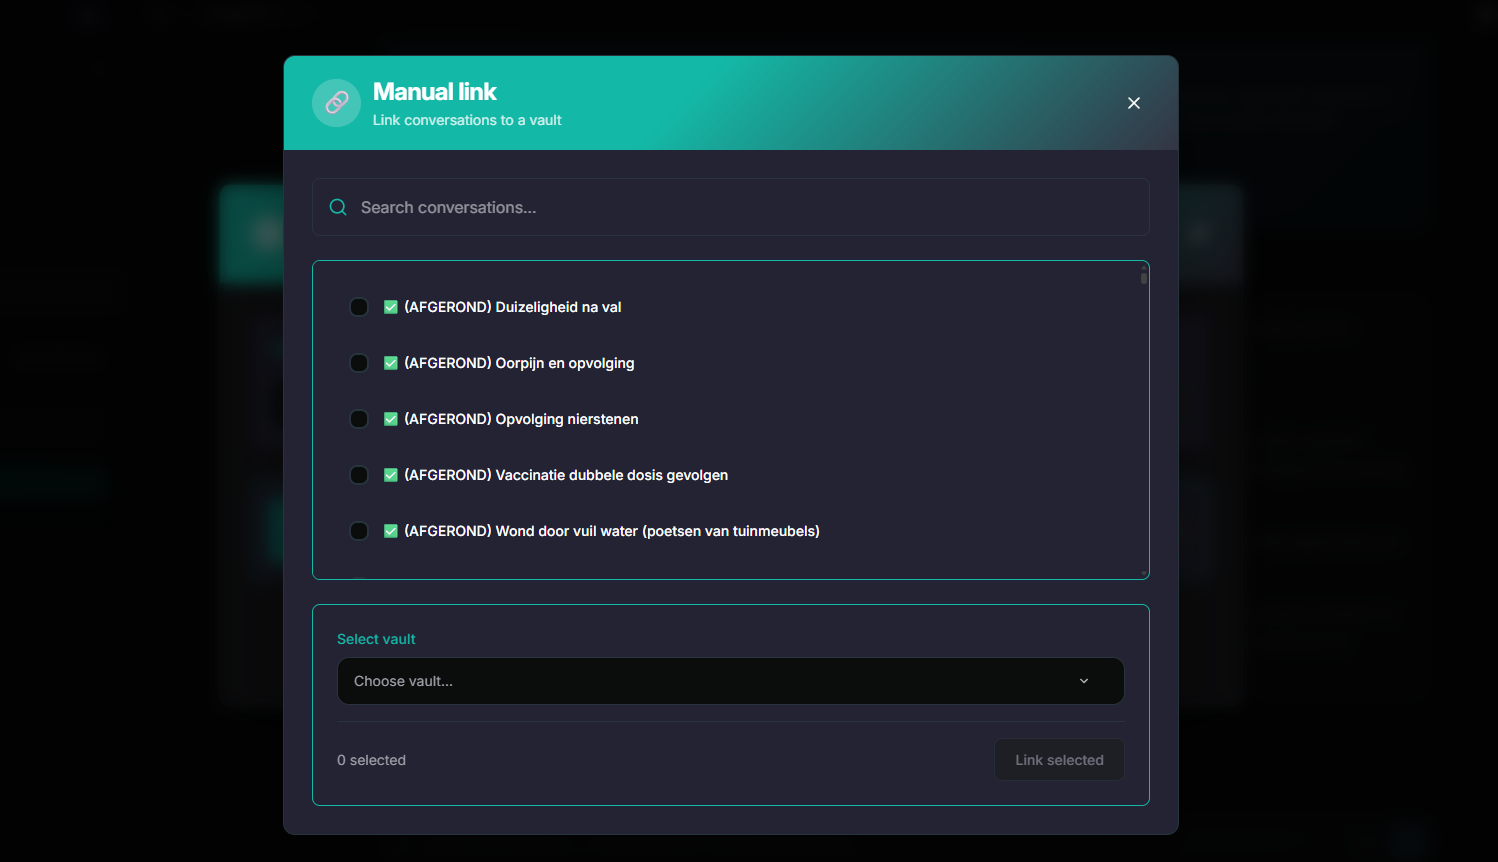This screenshot has height=862, width=1498.
Task: Click the green checkmark beside Oorpijn en opvolging
Action: 391,363
